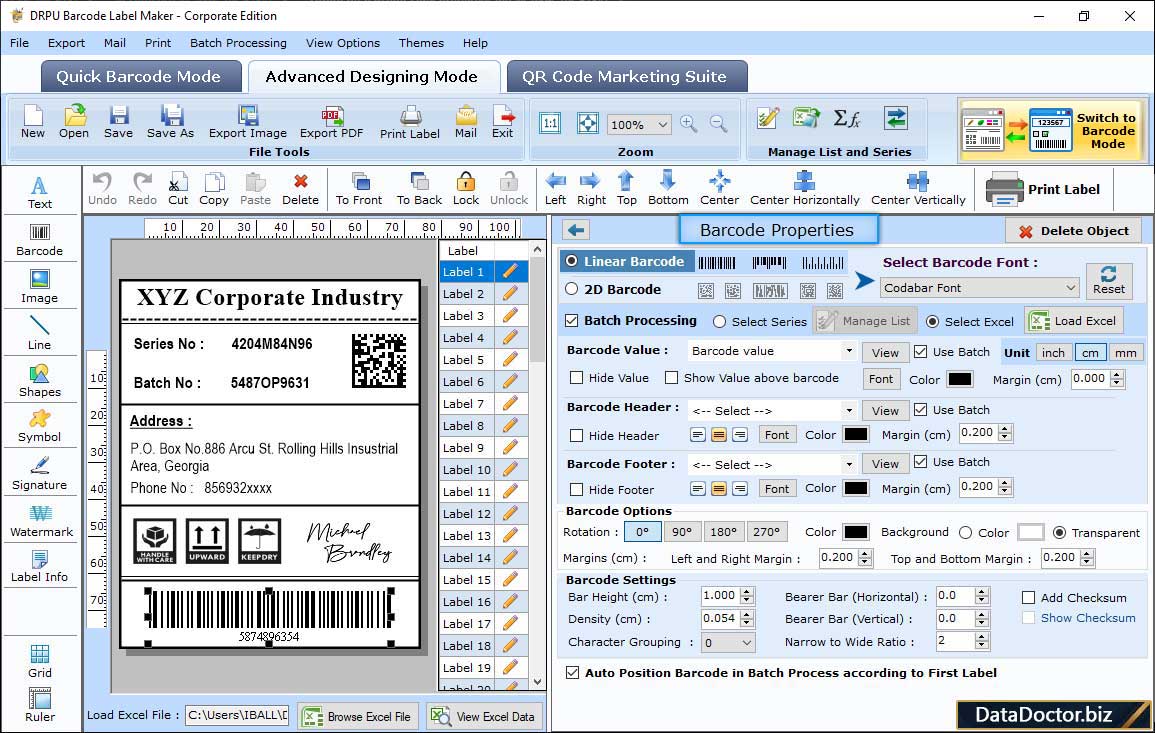
Task: Enable Show Value above barcode
Action: point(671,378)
